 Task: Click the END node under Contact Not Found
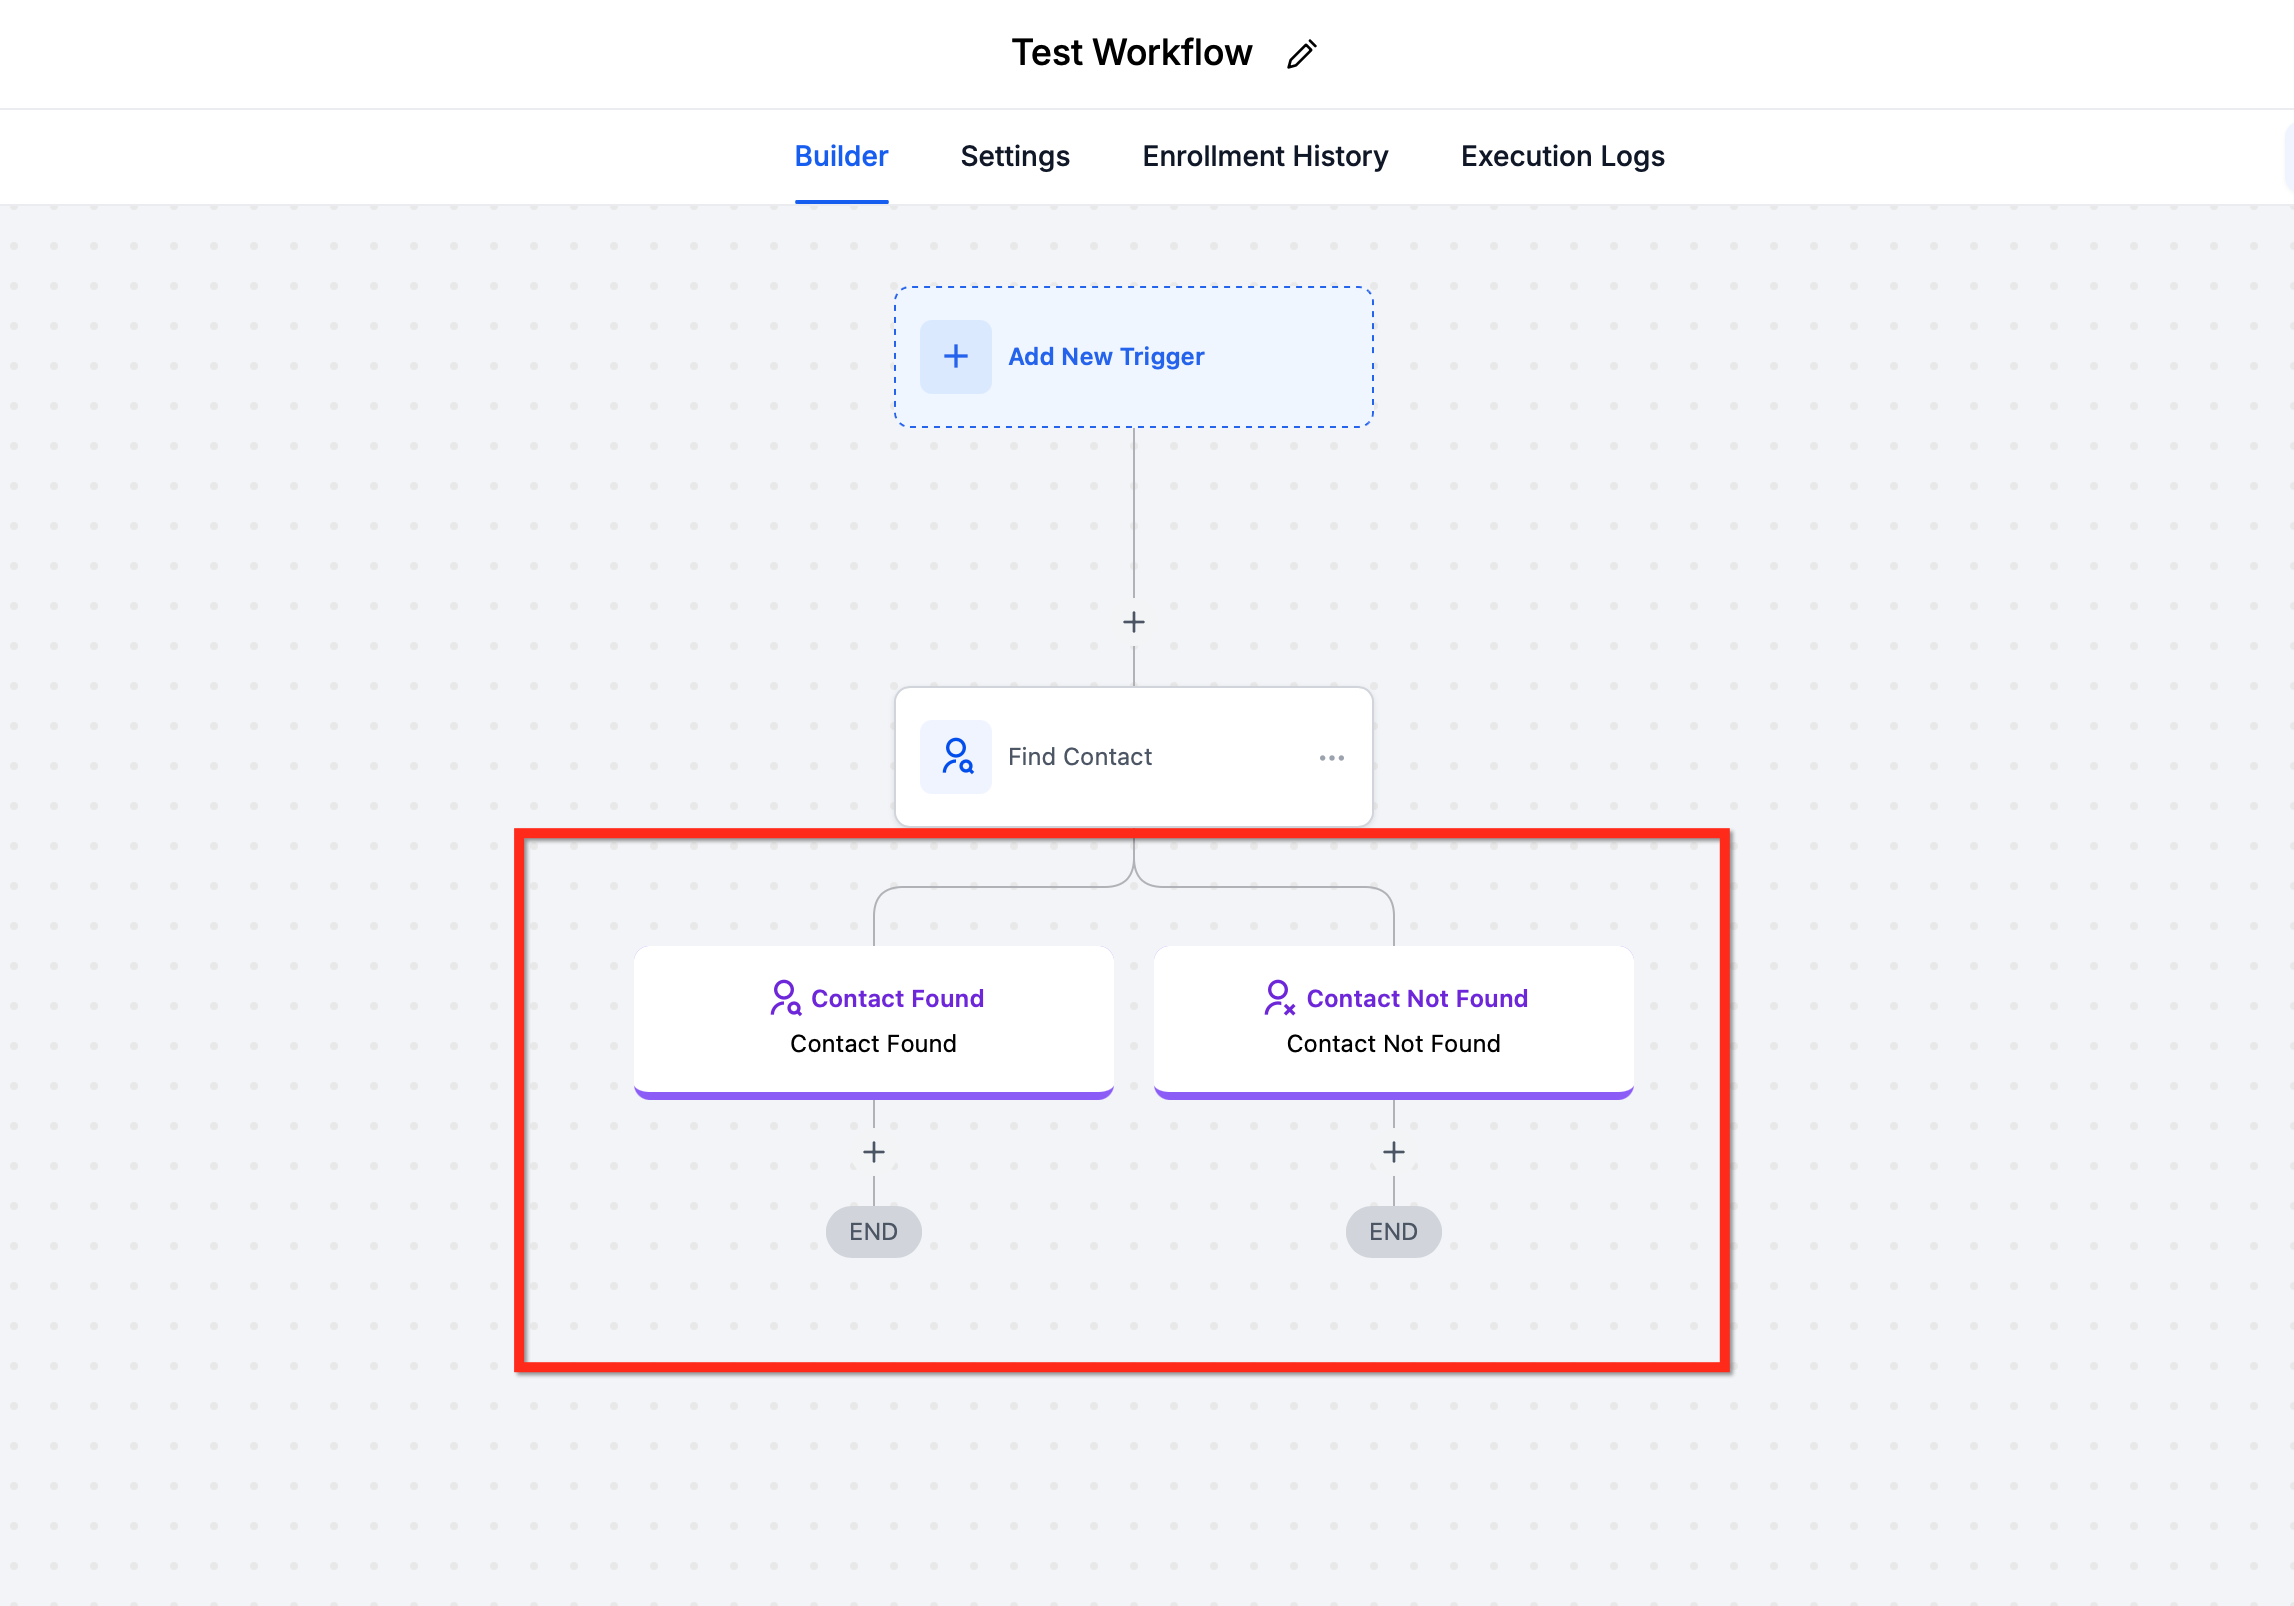point(1393,1232)
